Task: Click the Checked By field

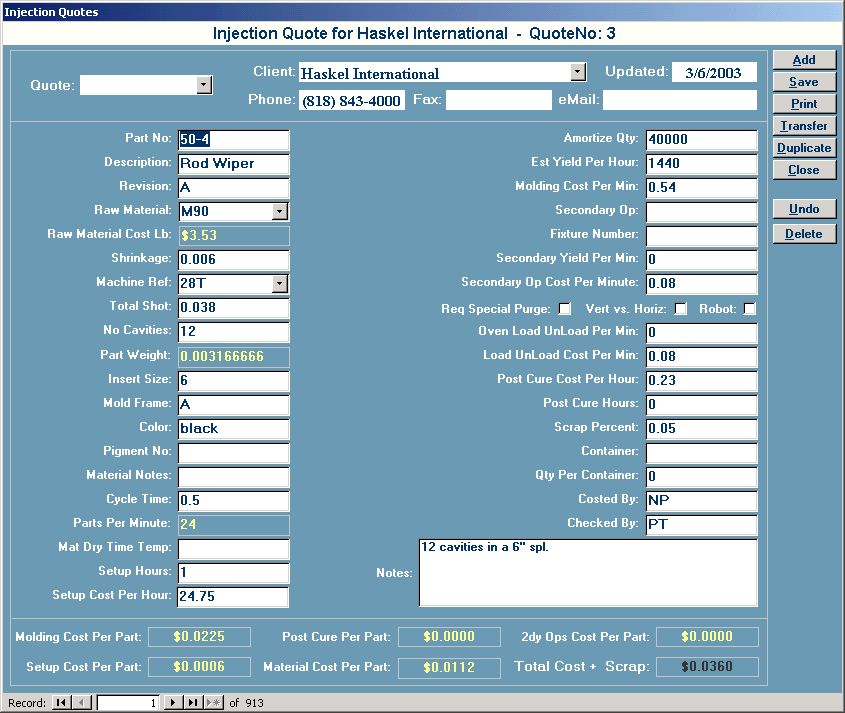Action: (x=702, y=524)
